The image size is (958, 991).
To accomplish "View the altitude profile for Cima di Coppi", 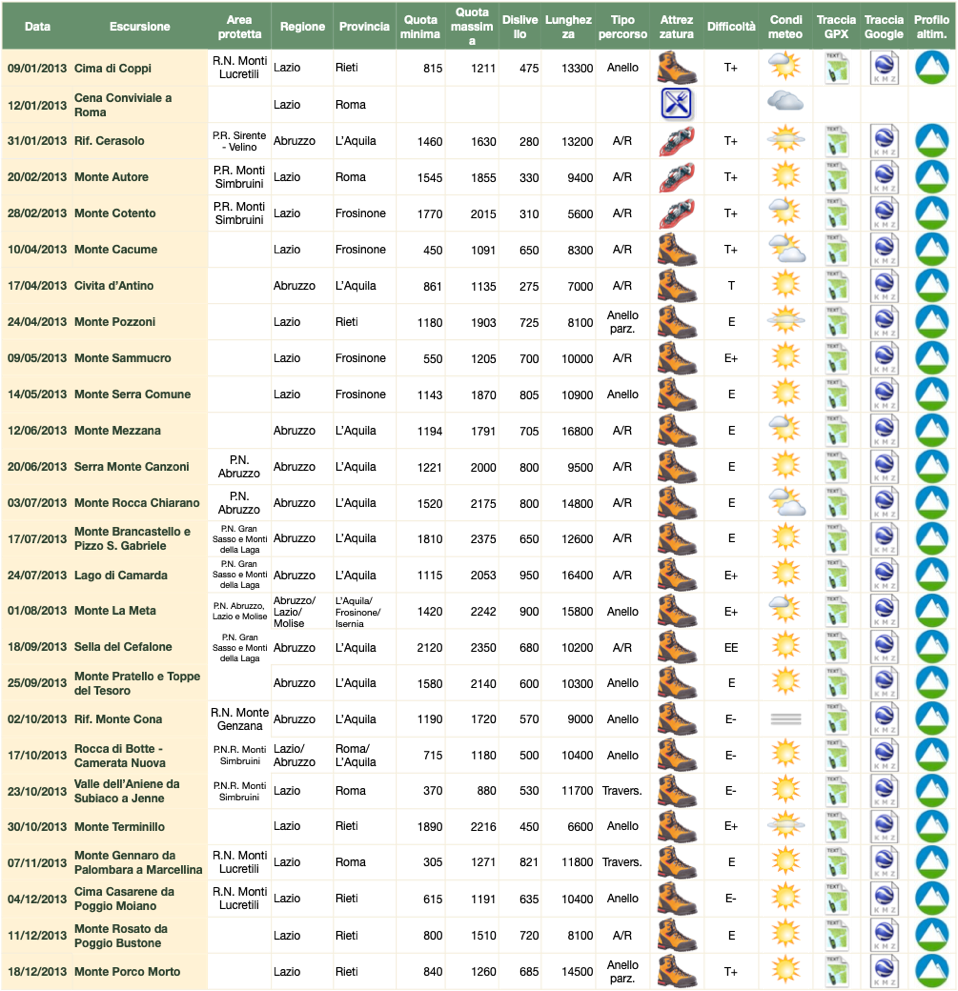I will click(x=931, y=68).
